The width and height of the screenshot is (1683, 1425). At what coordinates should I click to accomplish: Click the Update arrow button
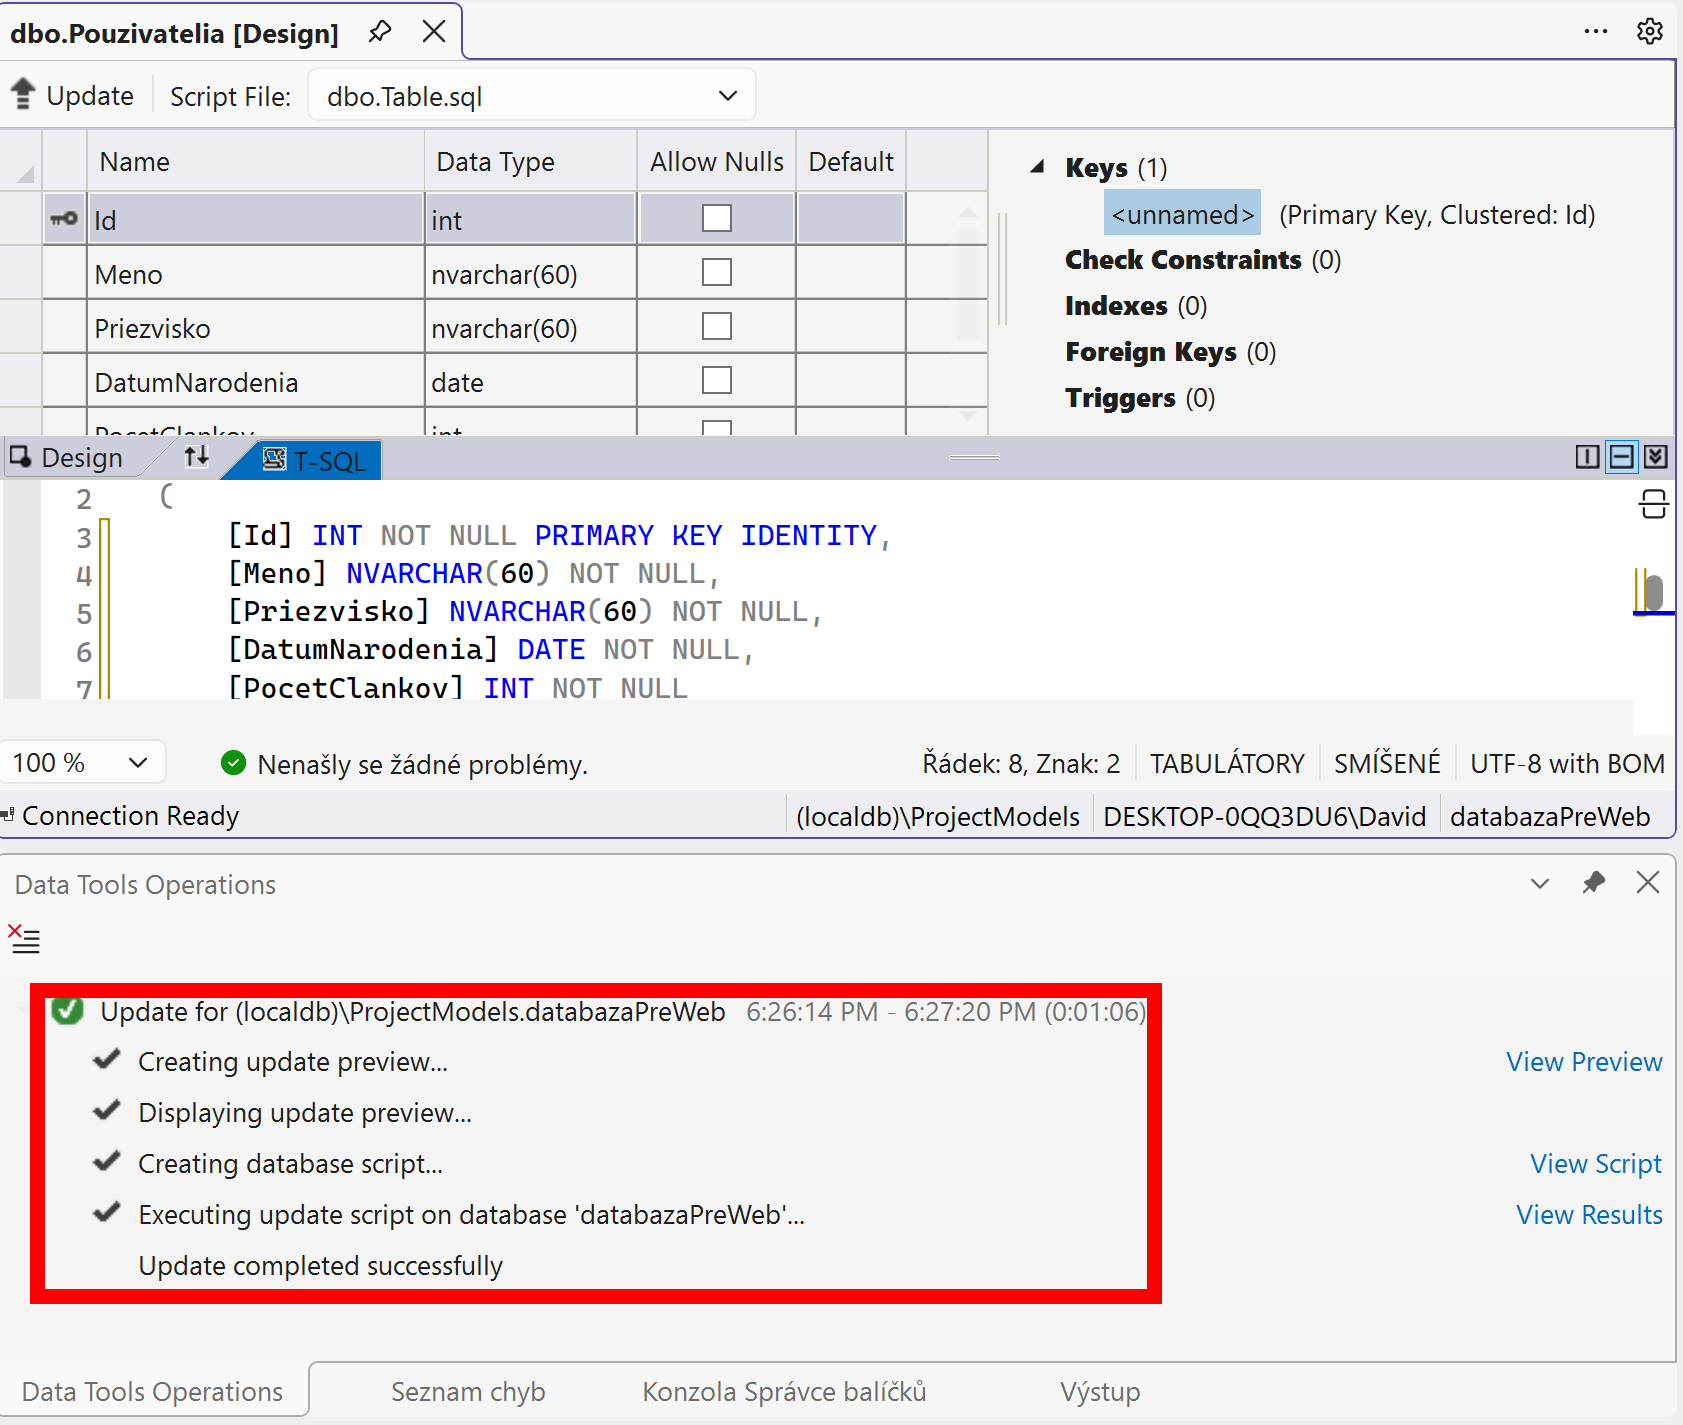(x=72, y=96)
